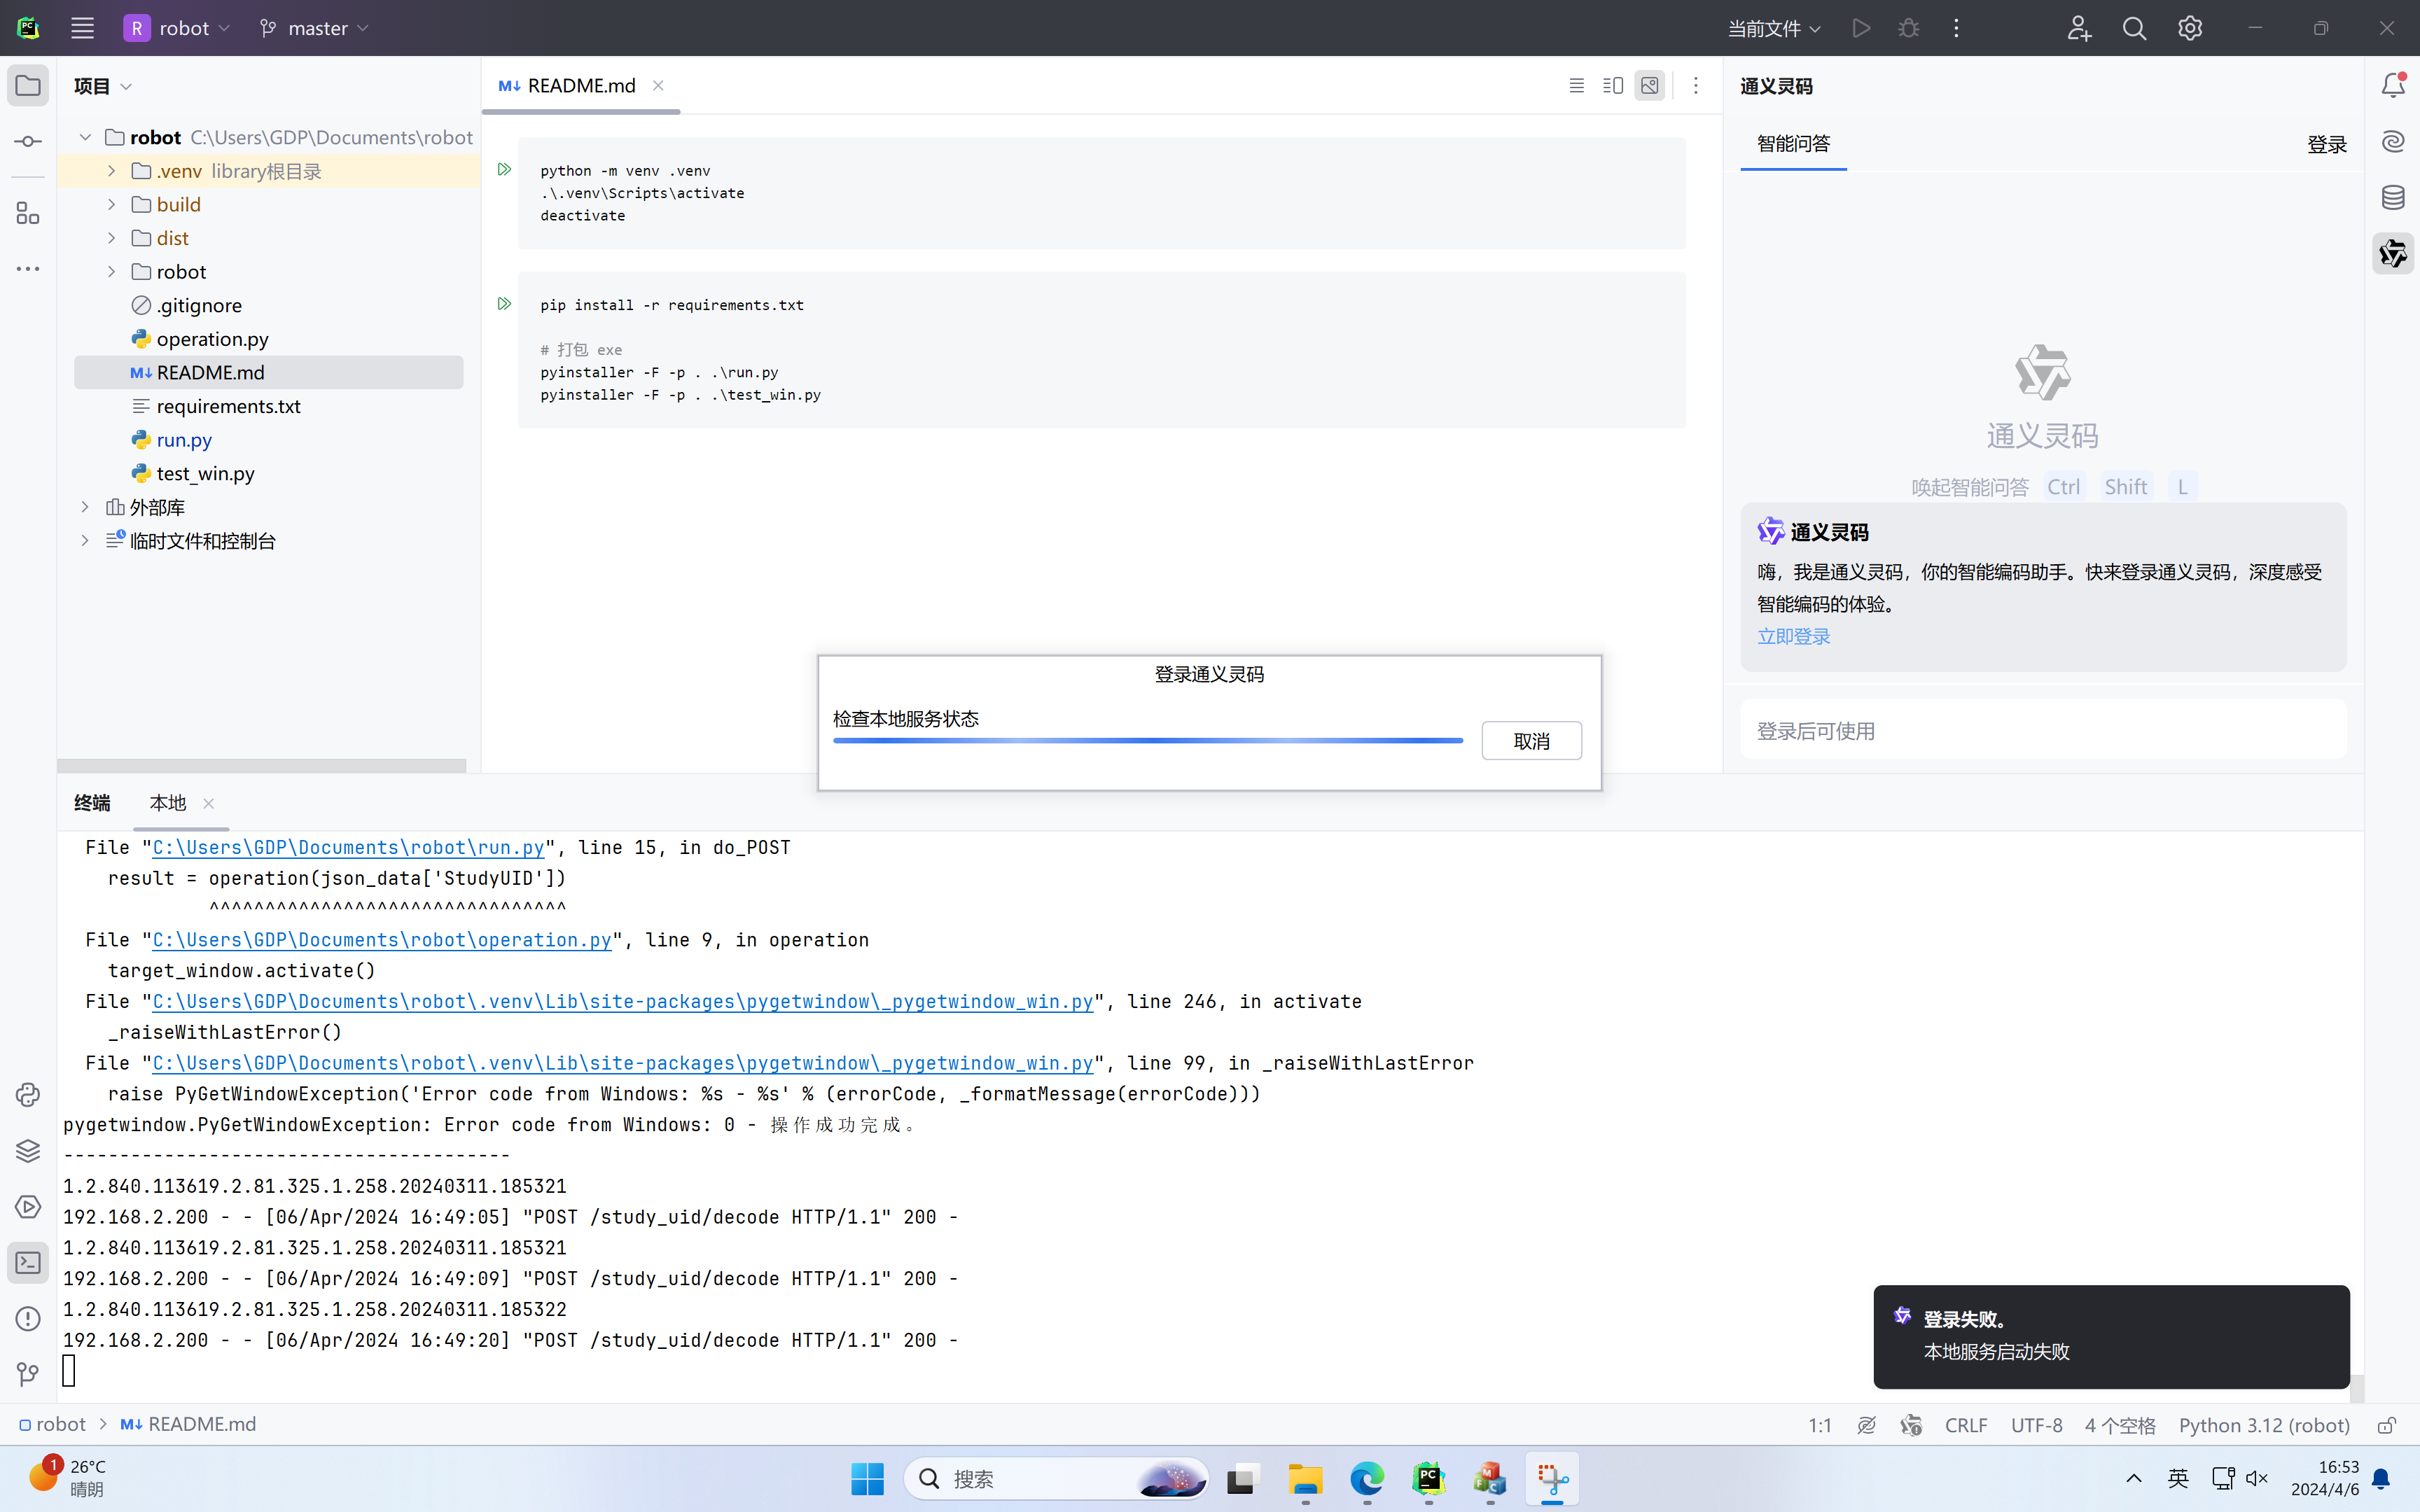Open the Python Console tool window

coord(28,1095)
